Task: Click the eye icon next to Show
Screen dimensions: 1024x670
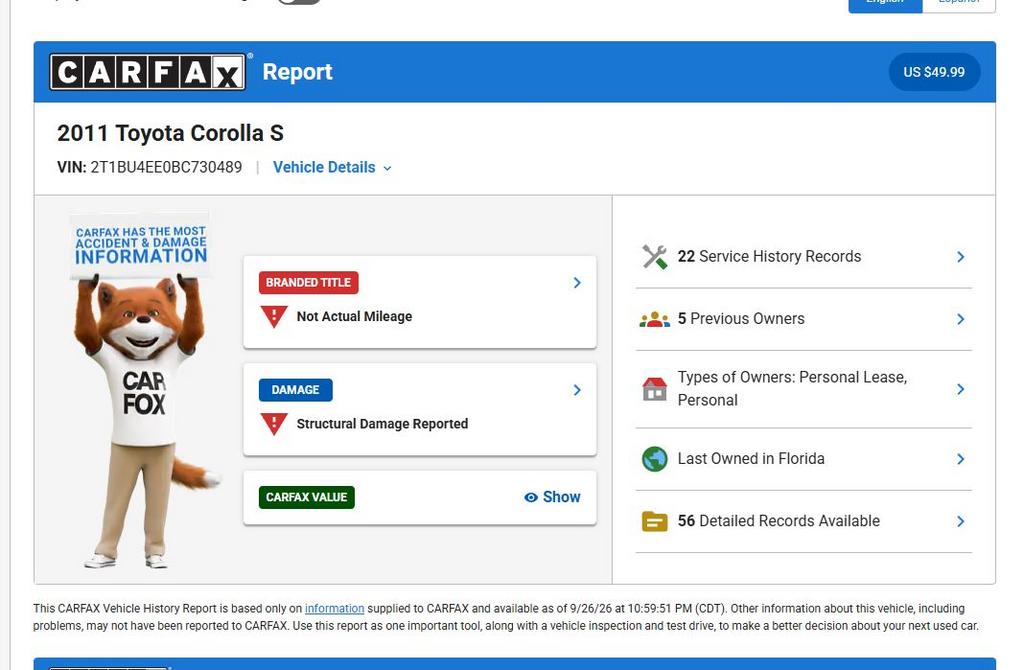Action: click(x=531, y=498)
